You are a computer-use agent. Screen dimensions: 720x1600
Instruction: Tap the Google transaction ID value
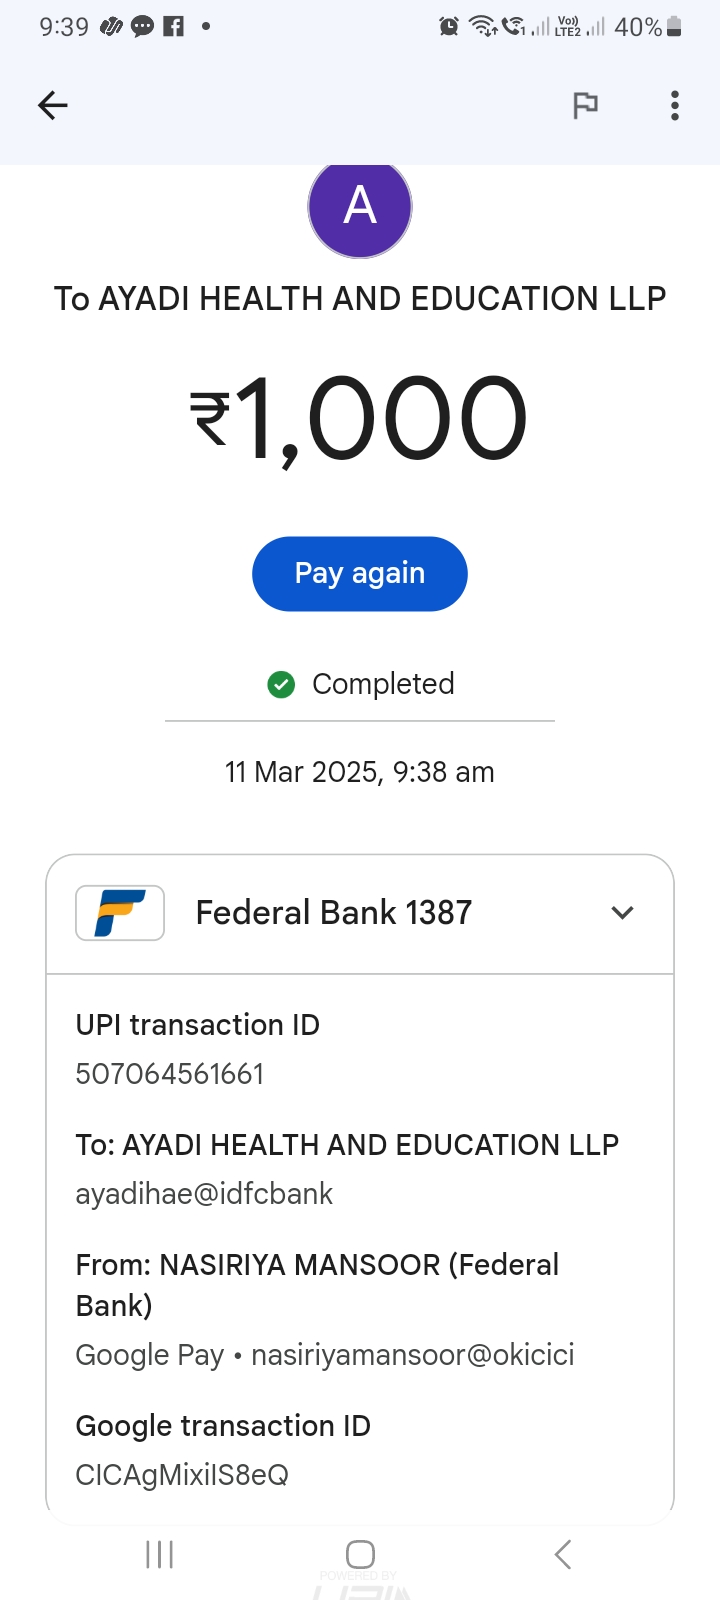(x=182, y=1475)
